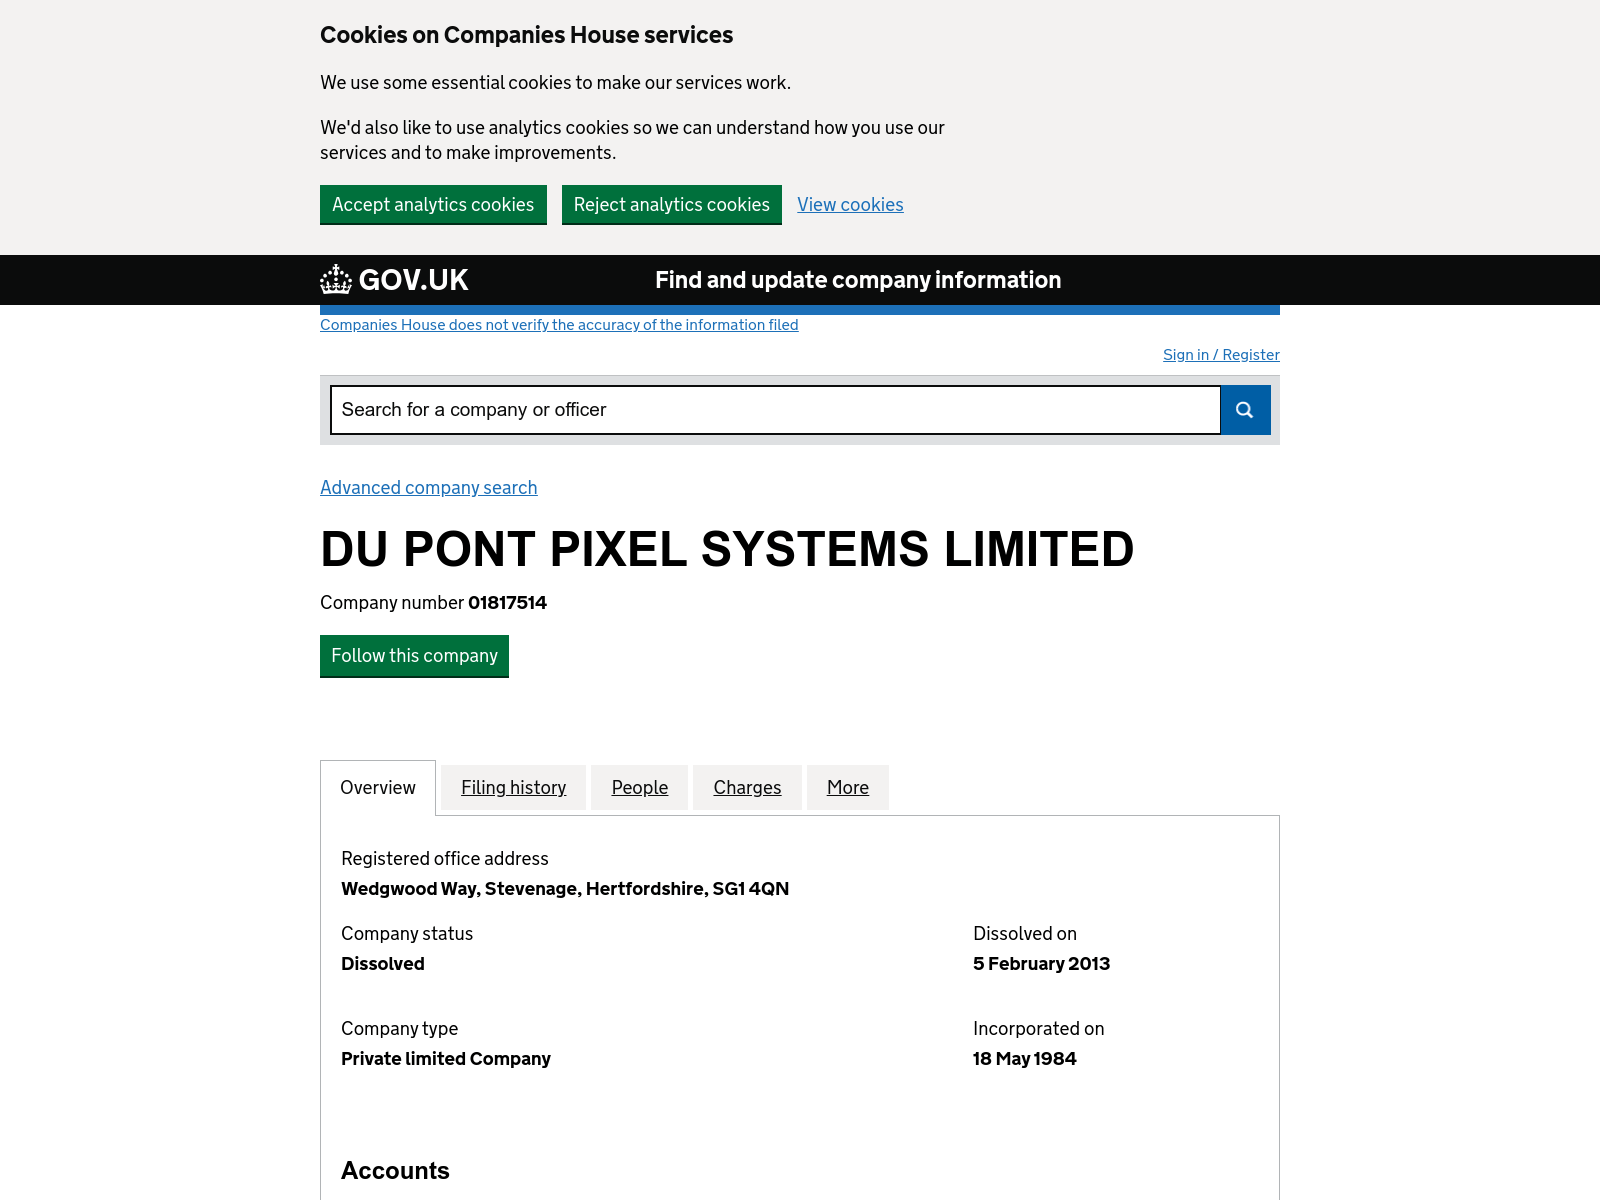Open Advanced company search

tap(429, 487)
